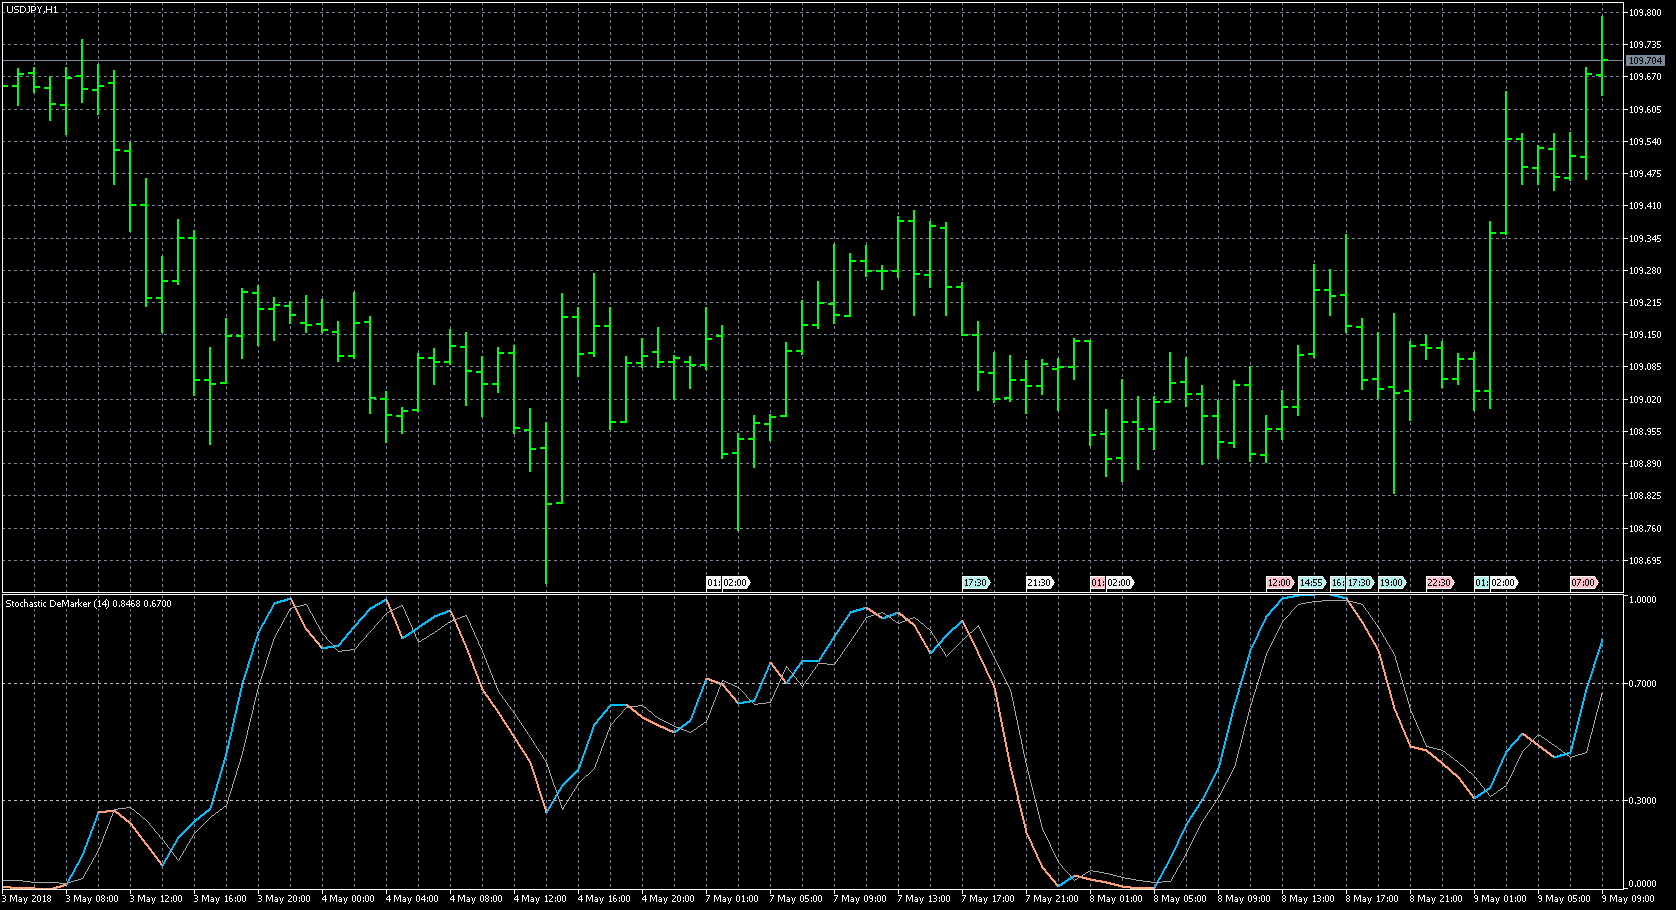This screenshot has width=1676, height=910.
Task: Click the 1.0000 level on indicator scale
Action: coord(1642,600)
